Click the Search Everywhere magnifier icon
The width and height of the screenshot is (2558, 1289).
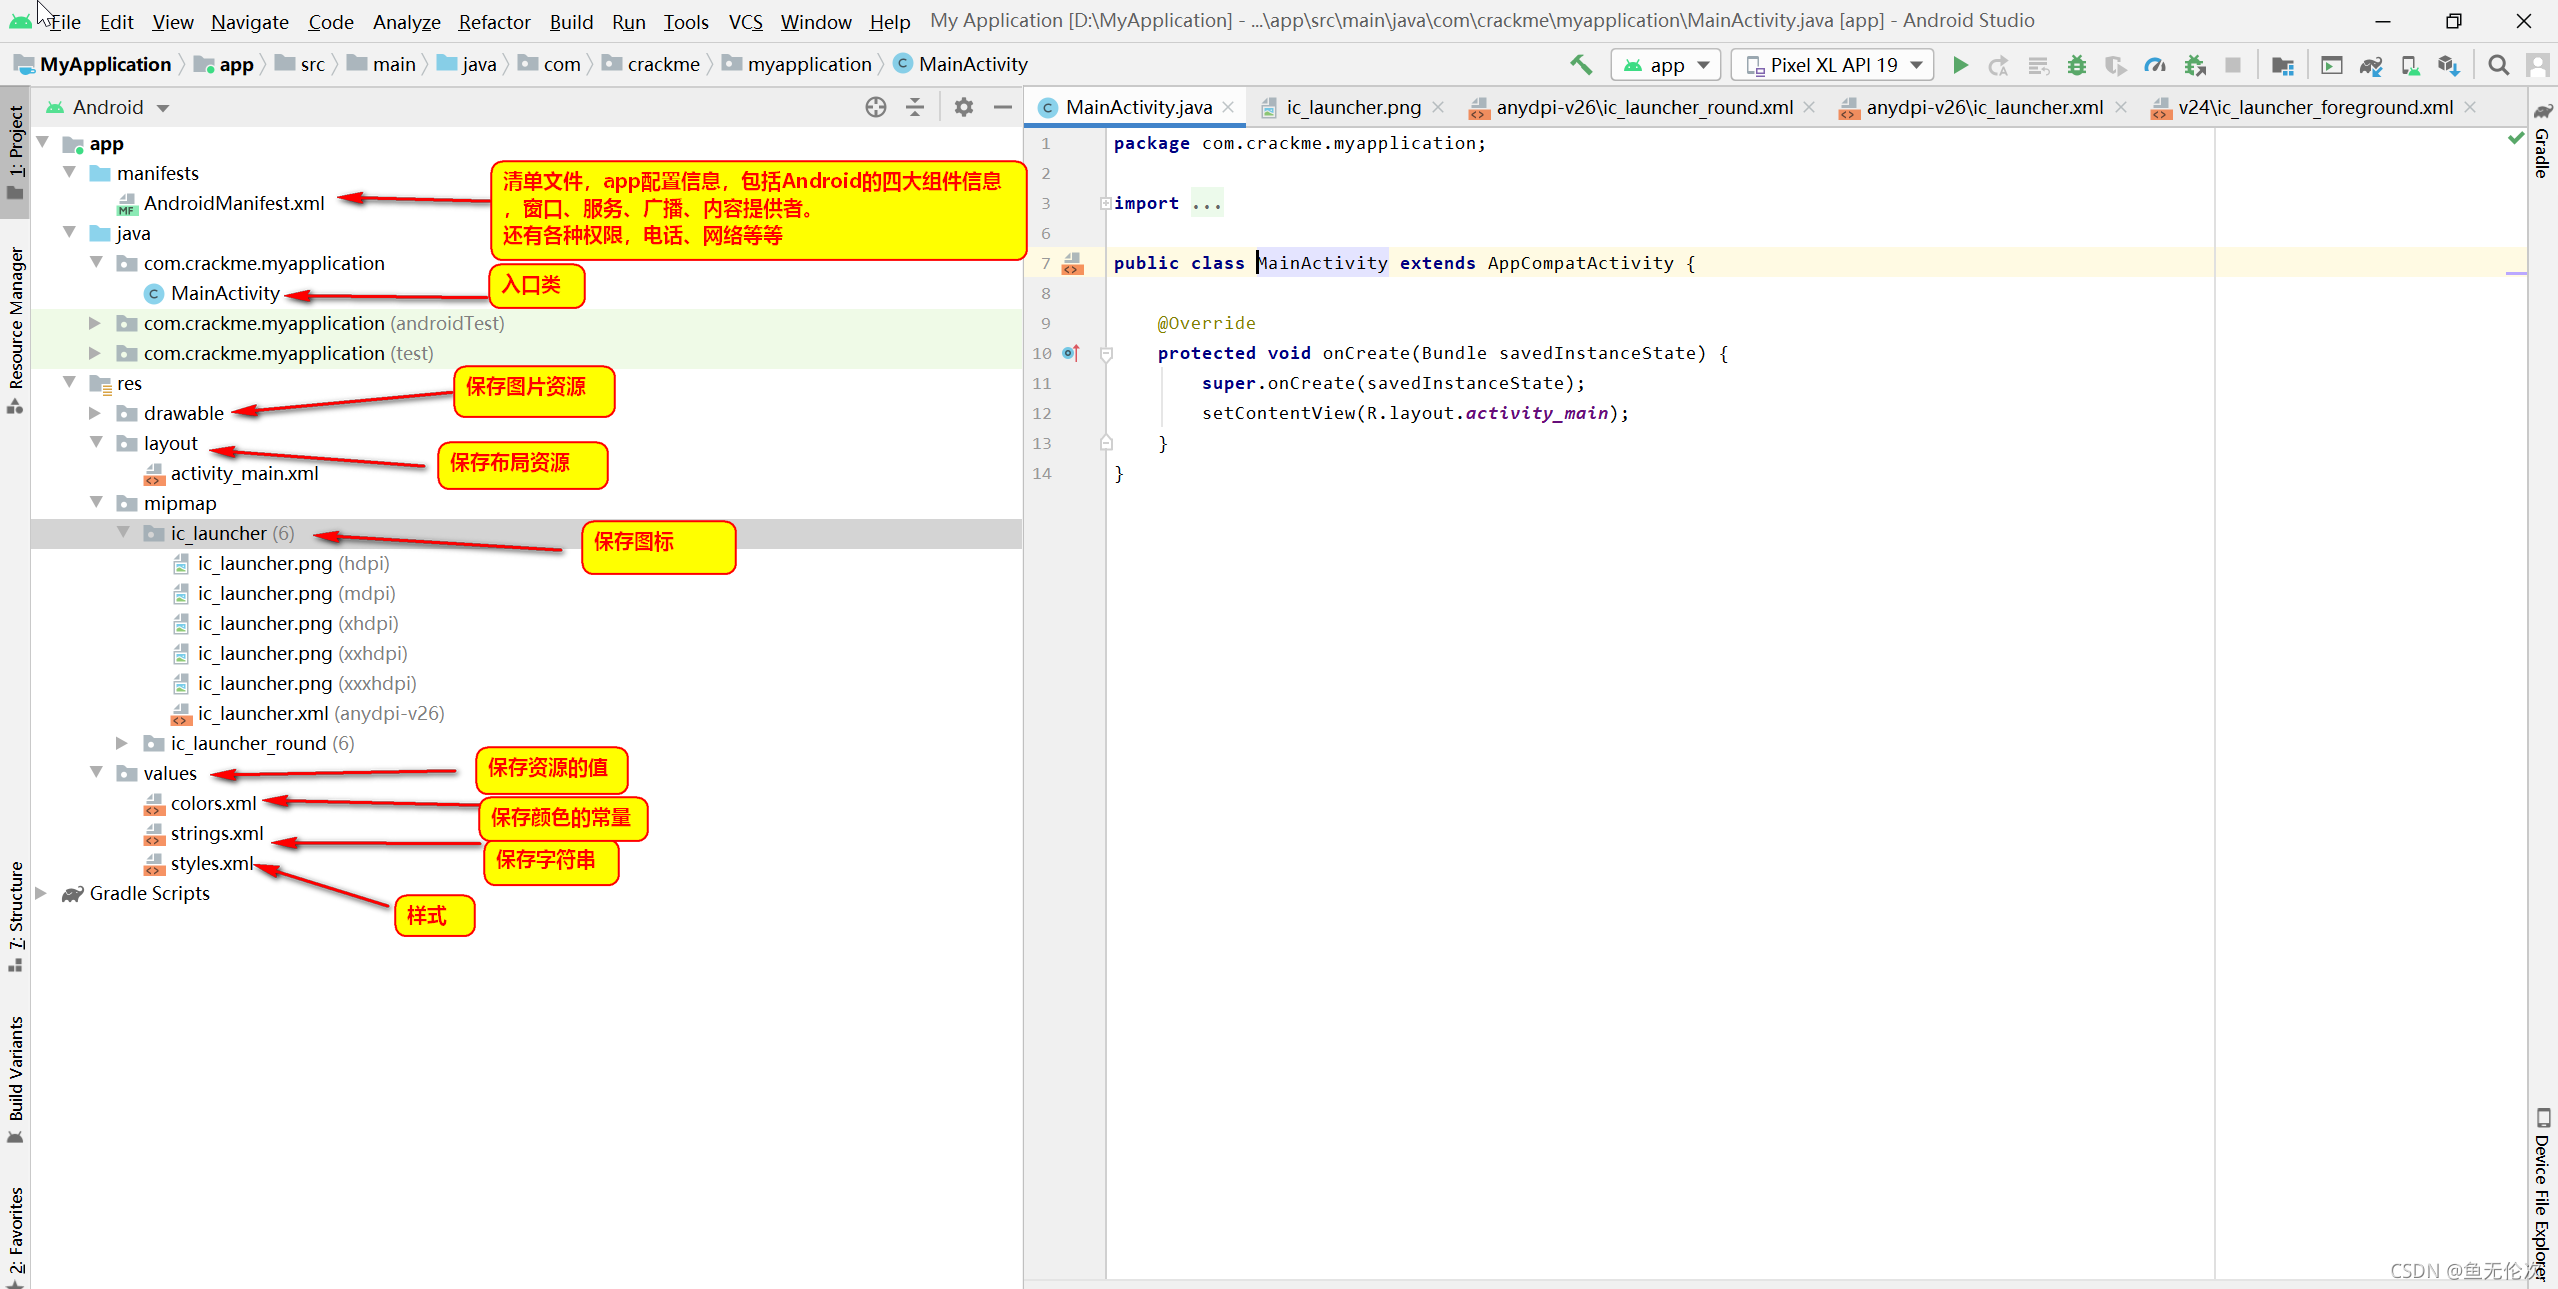point(2498,65)
